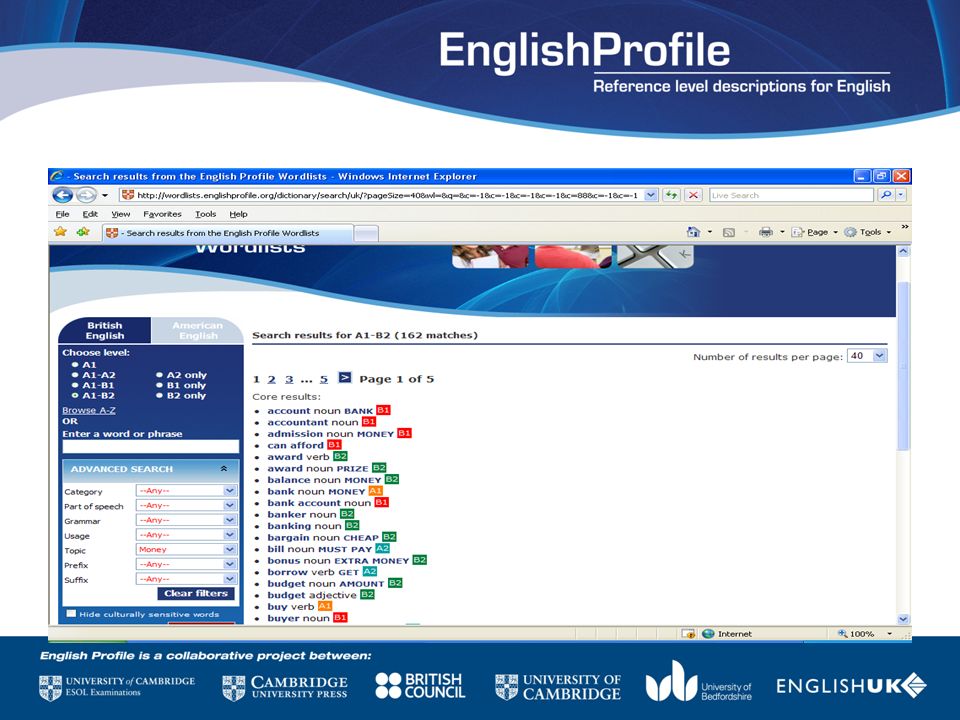Screen dimensions: 960x720
Task: Select the A1-B1 level radio button
Action: [75, 385]
